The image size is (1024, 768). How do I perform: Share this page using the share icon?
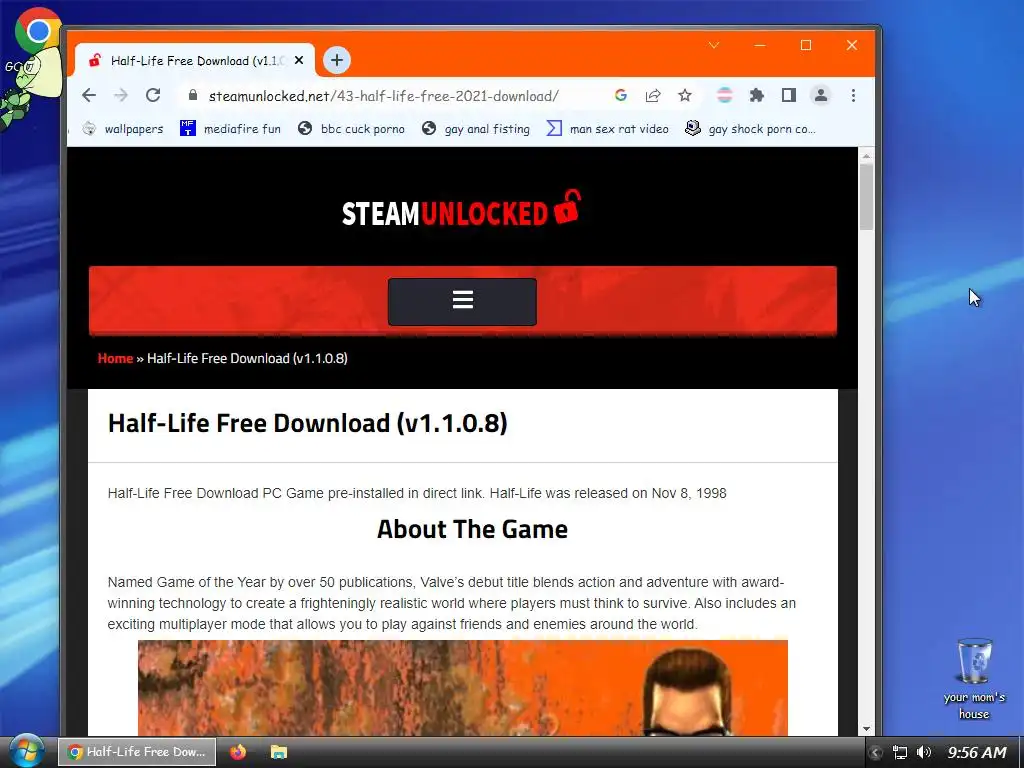tap(652, 95)
